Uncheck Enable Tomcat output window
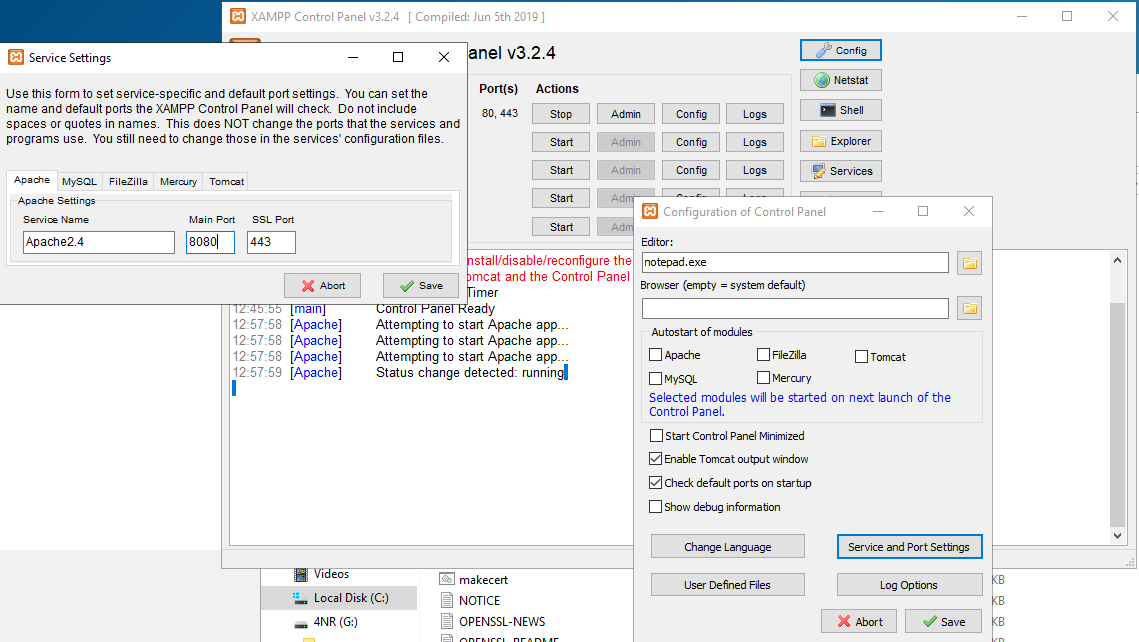1139x642 pixels. 655,459
